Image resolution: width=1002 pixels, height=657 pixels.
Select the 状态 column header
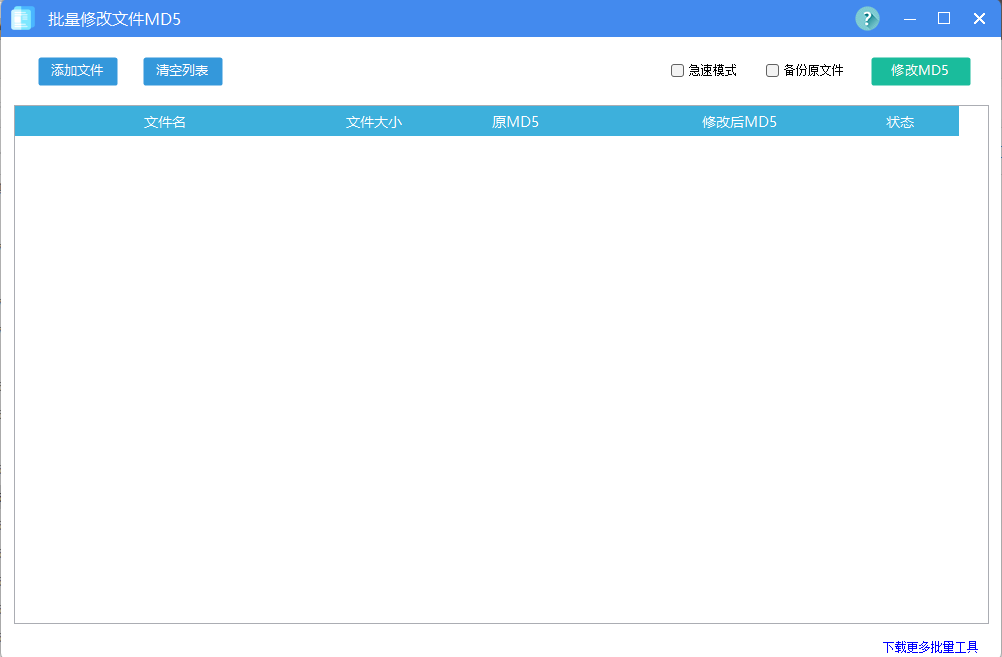[x=900, y=121]
